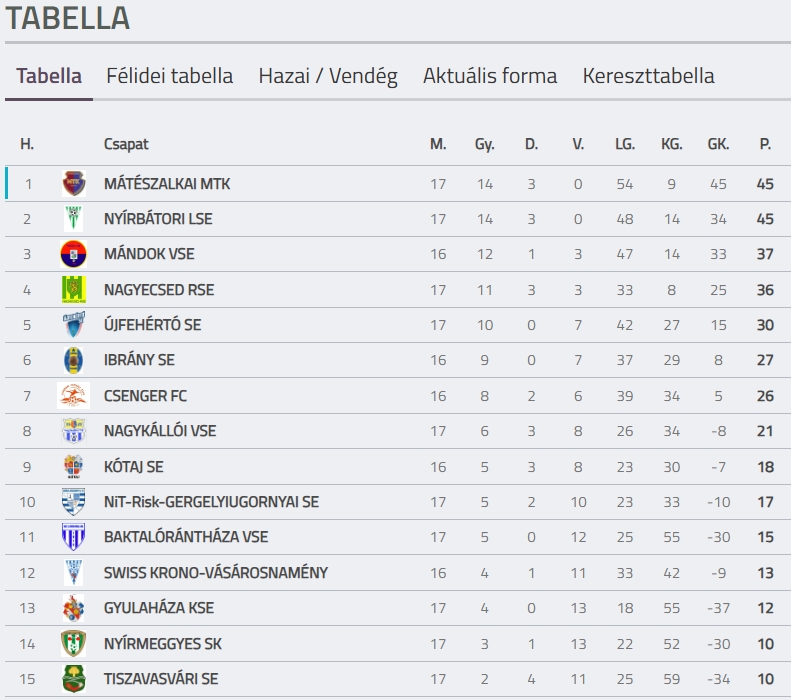Screen dimensions: 791x700
Task: Open the Hazai / Vendég tab
Action: [328, 76]
